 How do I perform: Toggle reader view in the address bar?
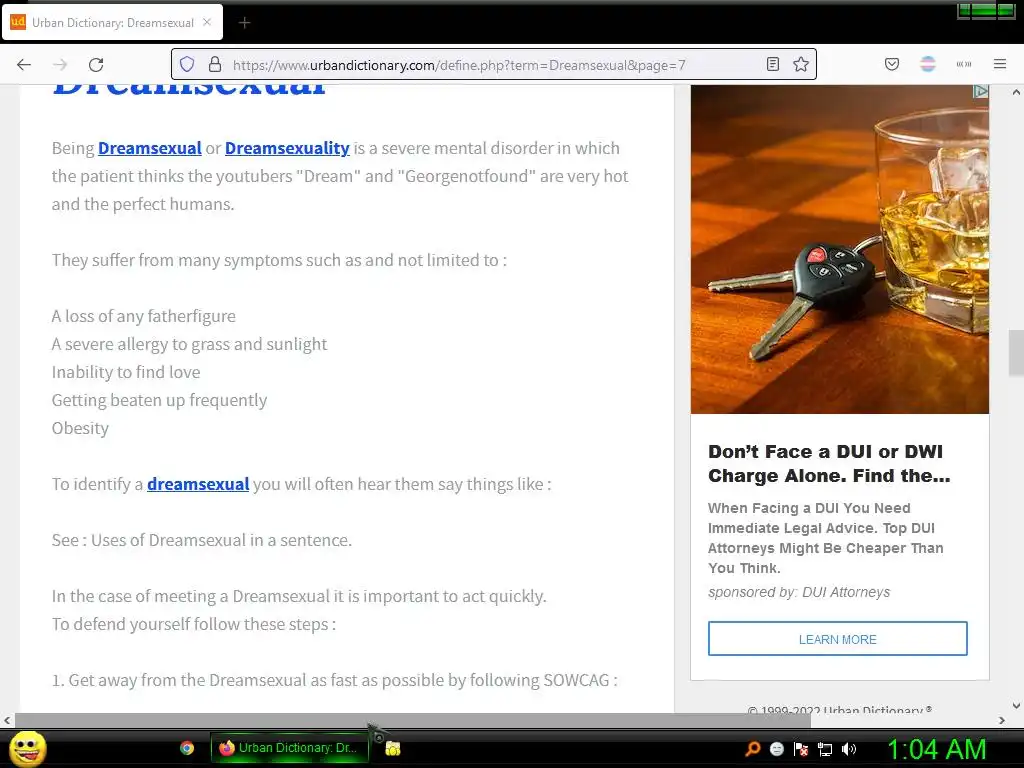click(773, 65)
